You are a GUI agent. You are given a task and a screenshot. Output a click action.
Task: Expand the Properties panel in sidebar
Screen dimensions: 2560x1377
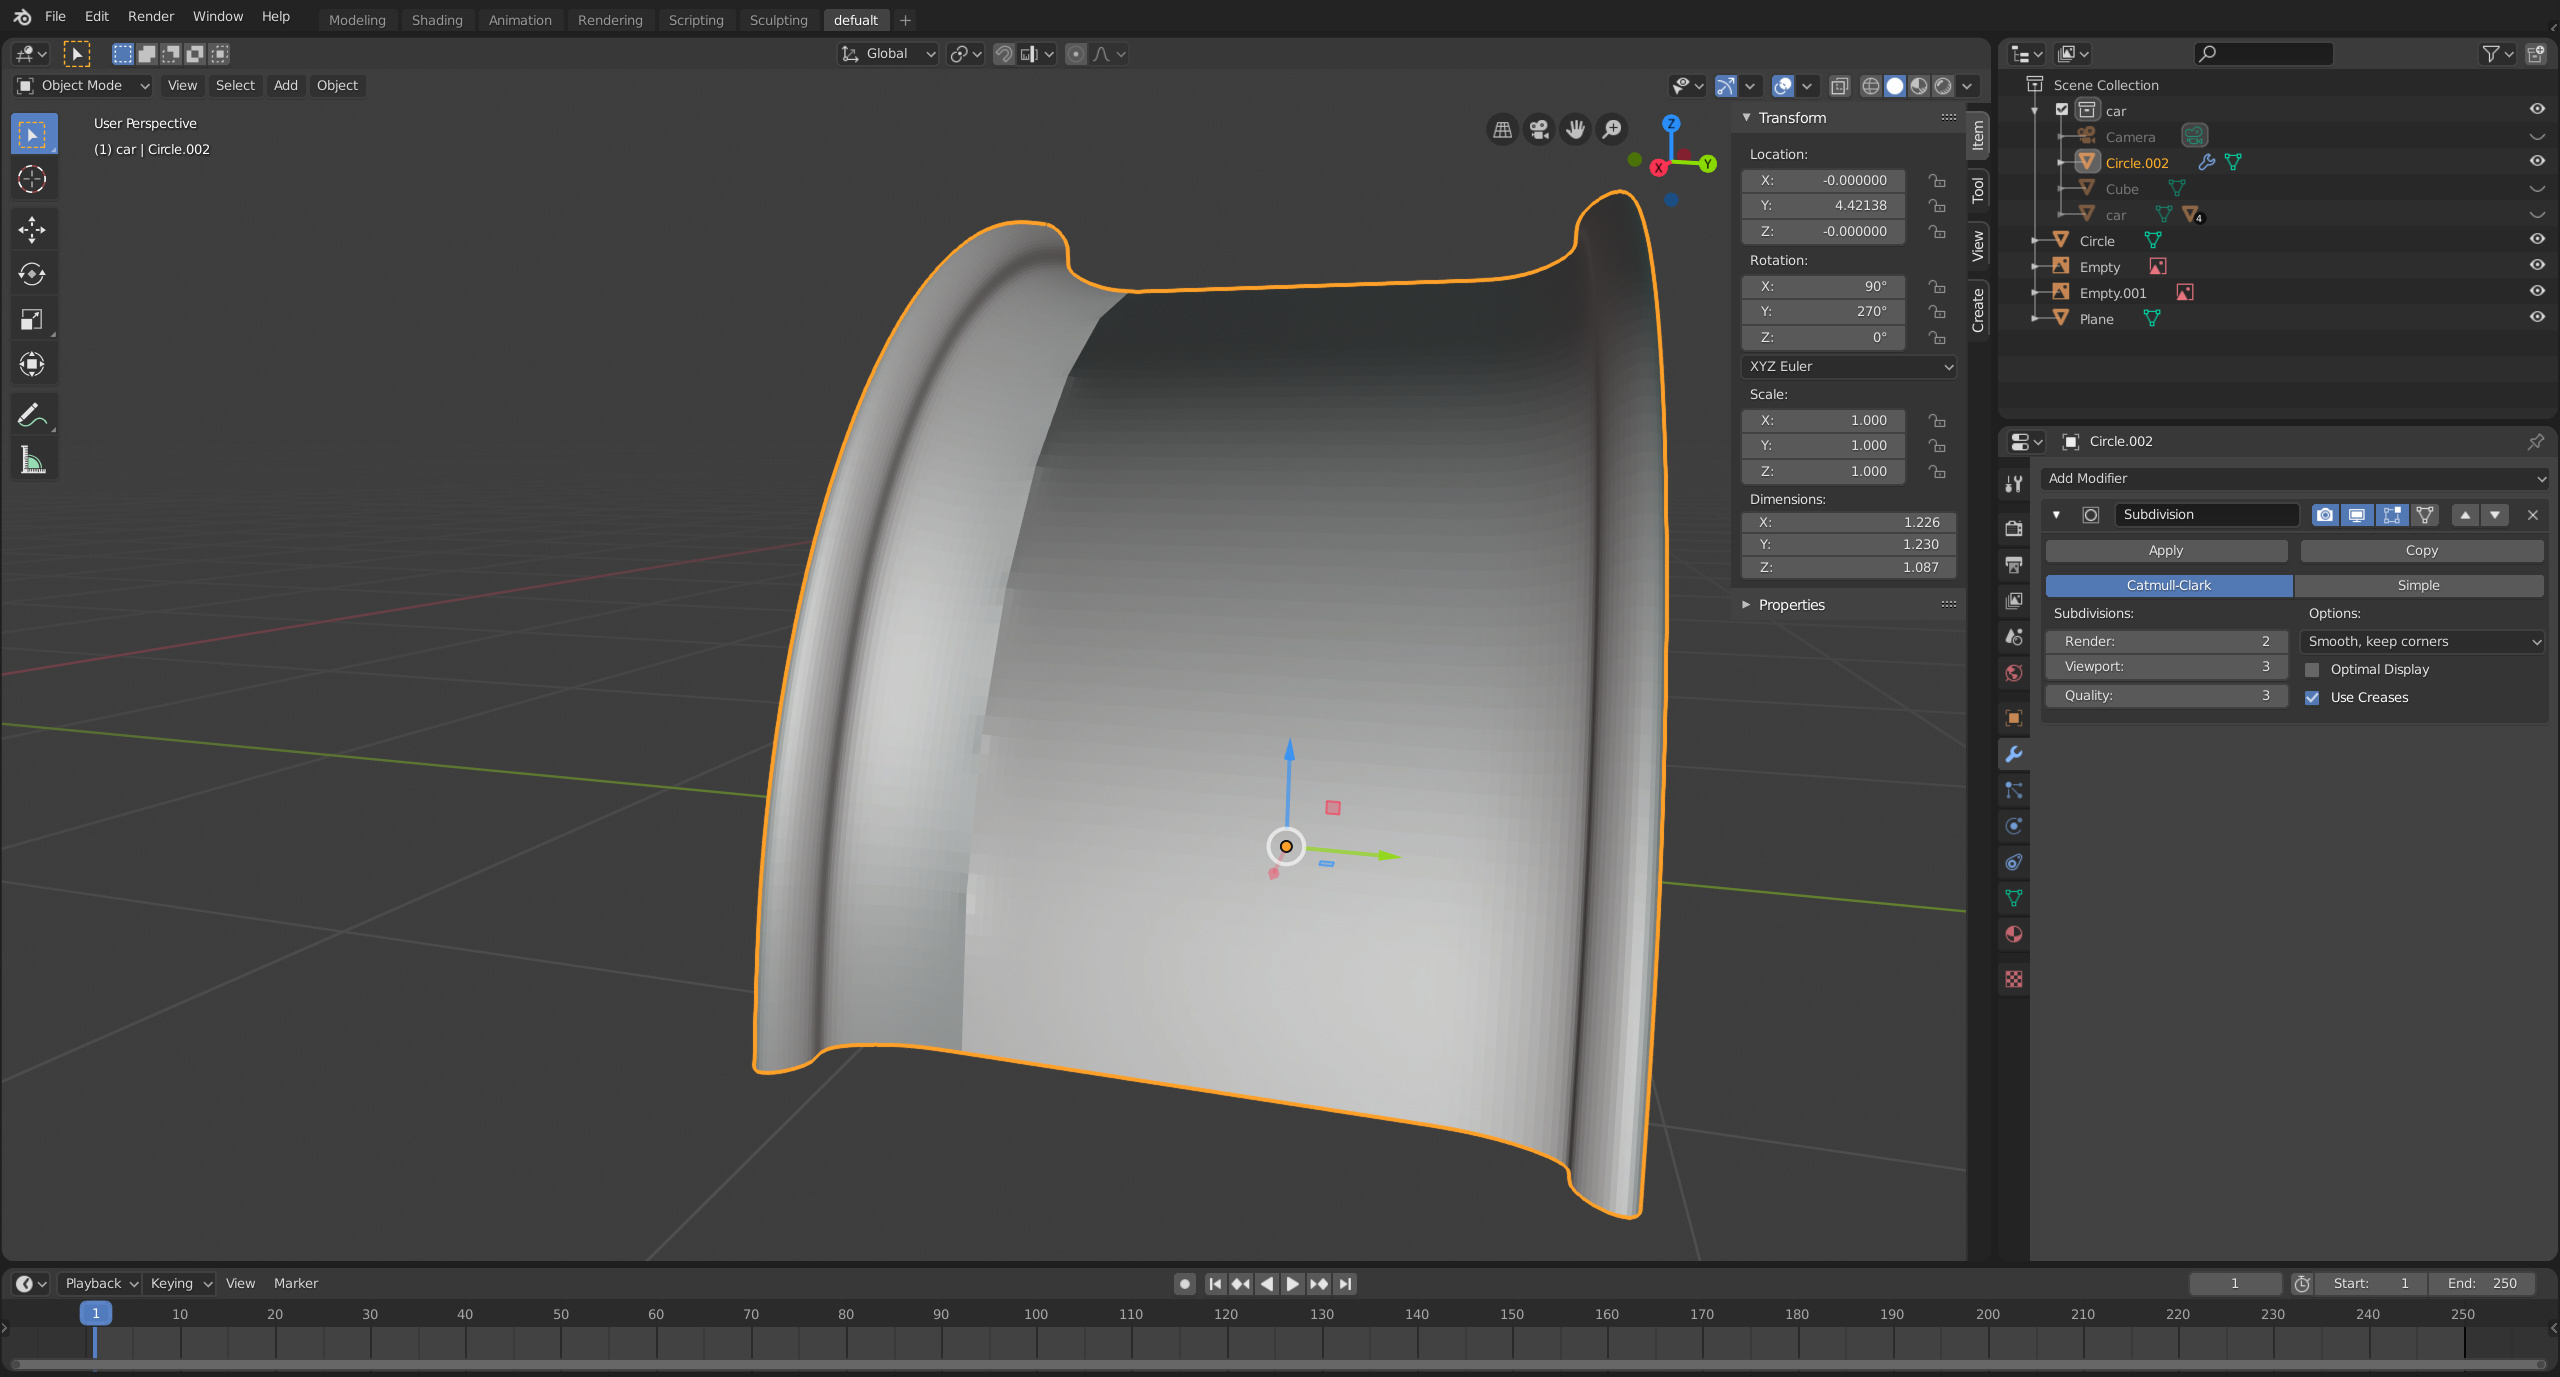(x=1790, y=605)
